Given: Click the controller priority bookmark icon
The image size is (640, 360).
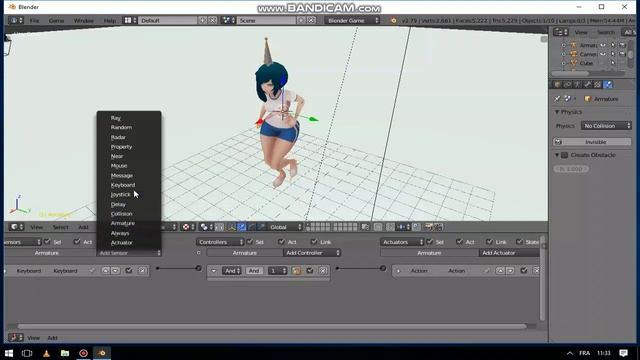Looking at the screenshot, I should click(x=297, y=271).
